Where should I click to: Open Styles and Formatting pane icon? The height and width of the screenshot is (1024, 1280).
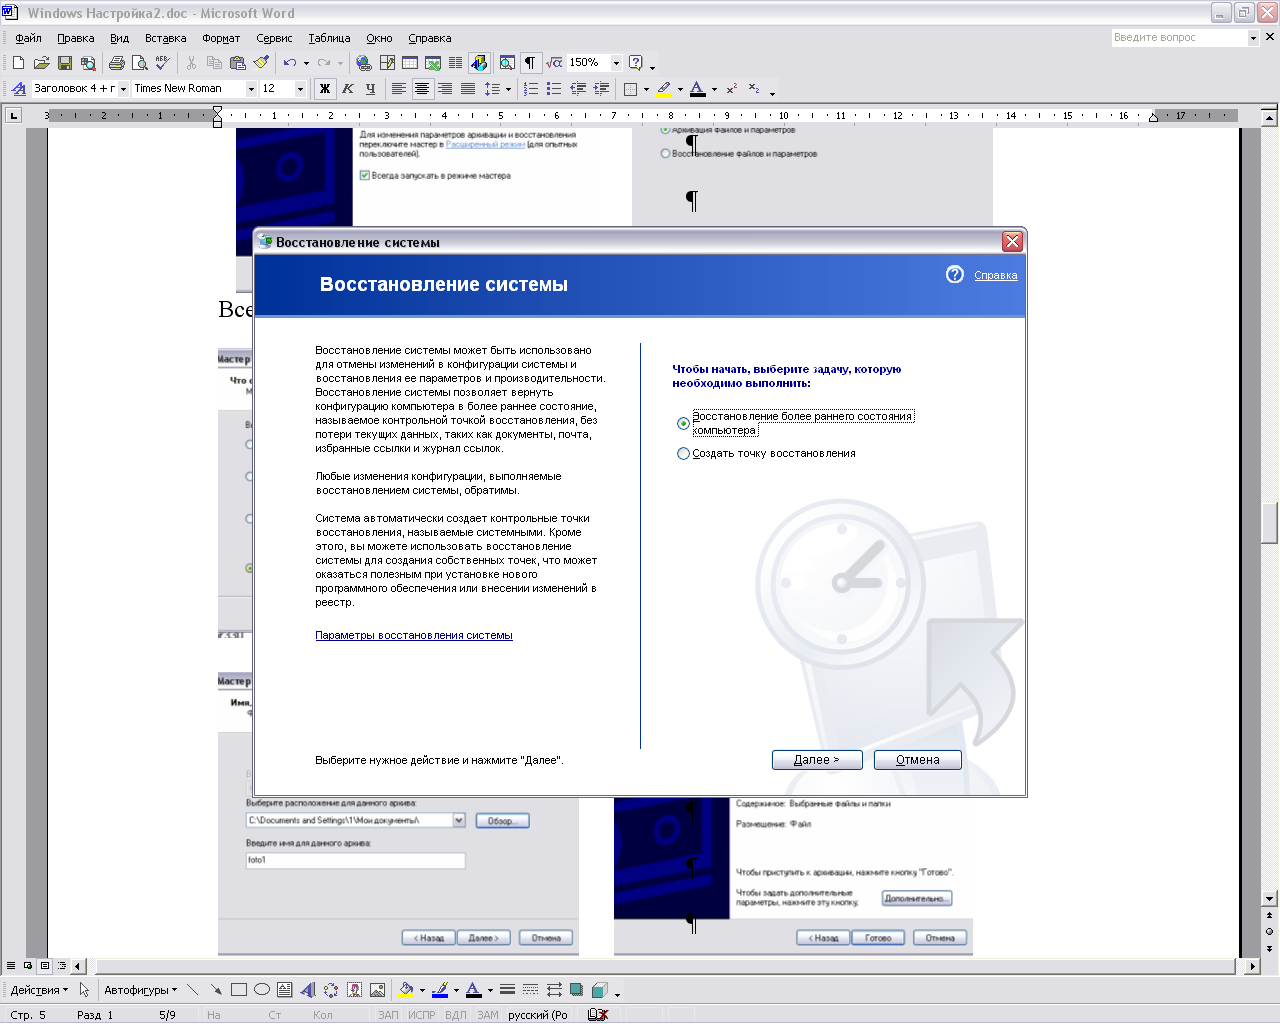tap(18, 89)
